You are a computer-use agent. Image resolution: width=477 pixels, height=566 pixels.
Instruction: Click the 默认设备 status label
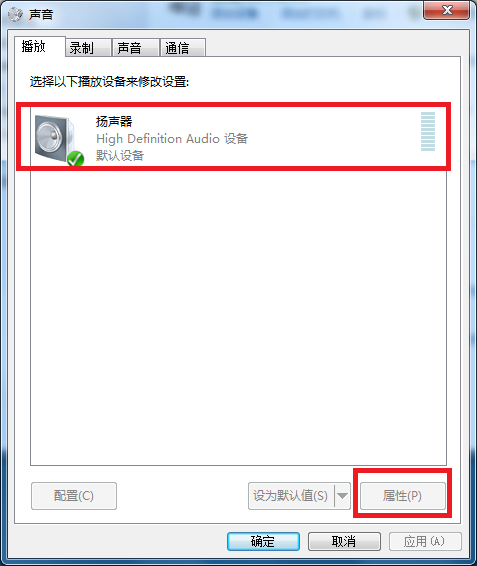point(120,156)
